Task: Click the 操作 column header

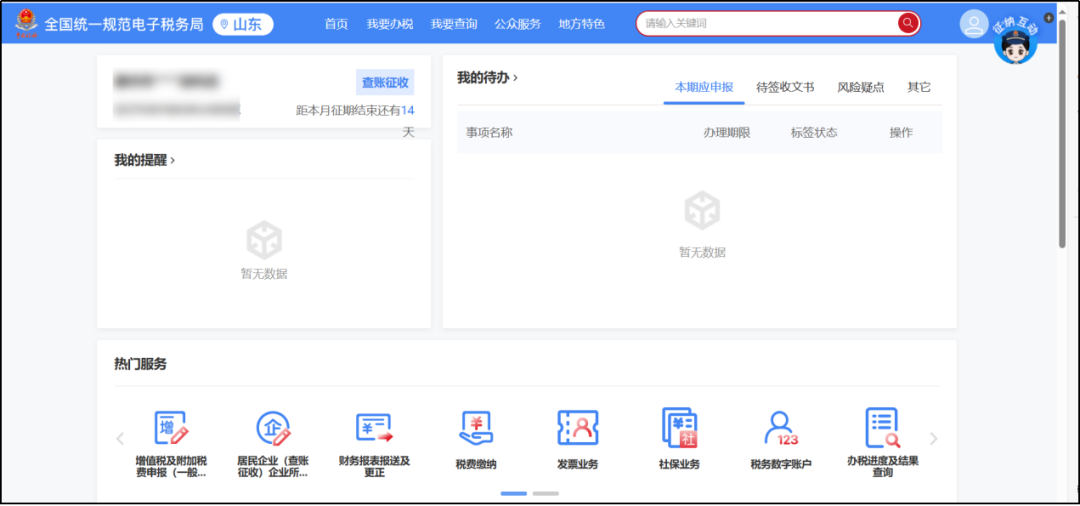Action: click(x=901, y=133)
